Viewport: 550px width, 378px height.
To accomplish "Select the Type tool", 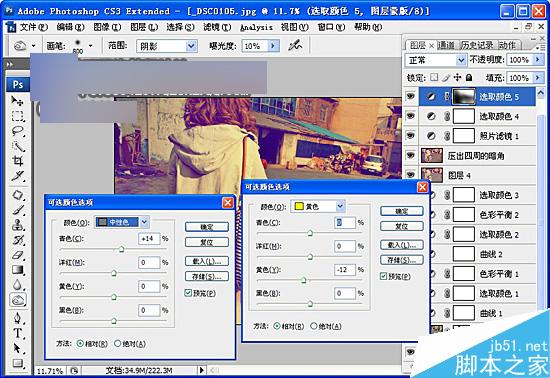I will pyautogui.click(x=17, y=333).
